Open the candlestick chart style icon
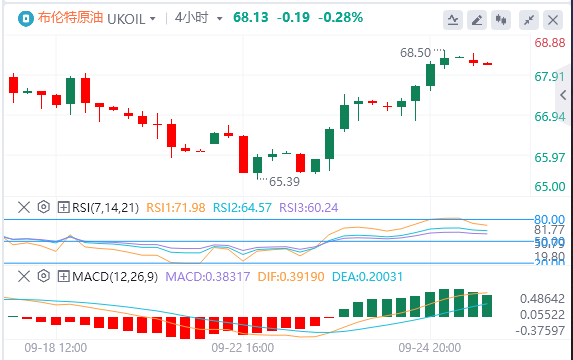 click(x=501, y=20)
